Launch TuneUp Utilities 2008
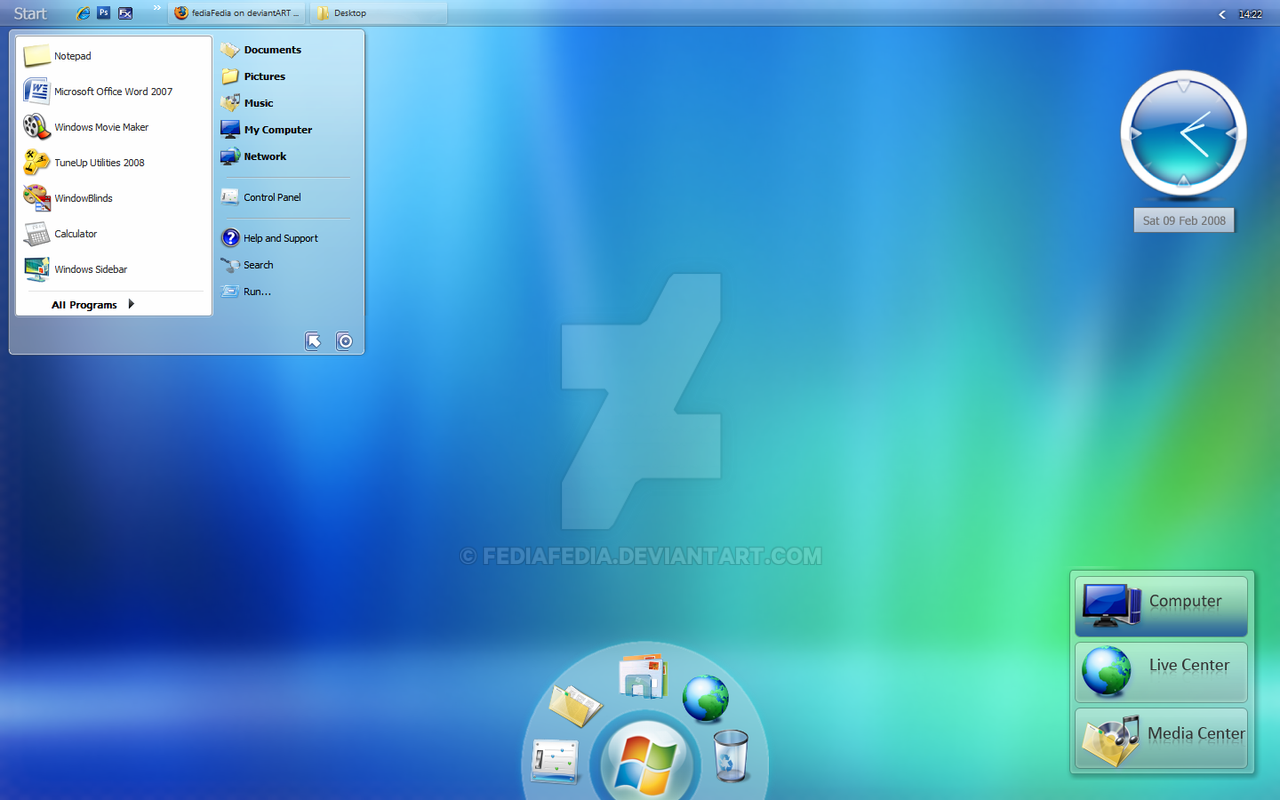 pyautogui.click(x=114, y=162)
